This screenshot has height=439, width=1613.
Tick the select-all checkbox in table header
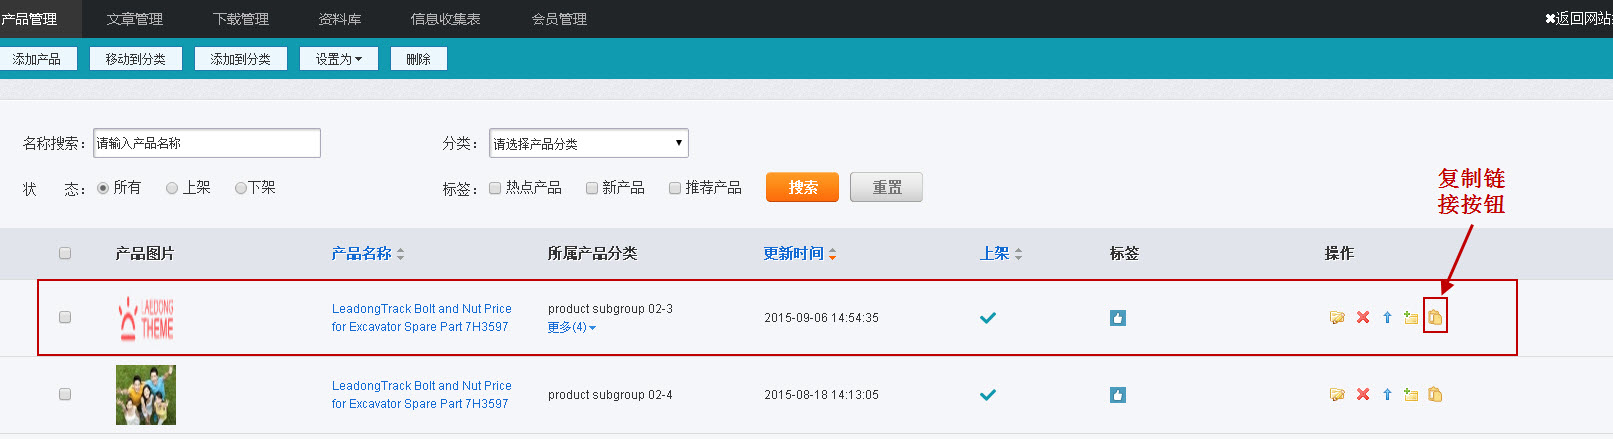[65, 253]
